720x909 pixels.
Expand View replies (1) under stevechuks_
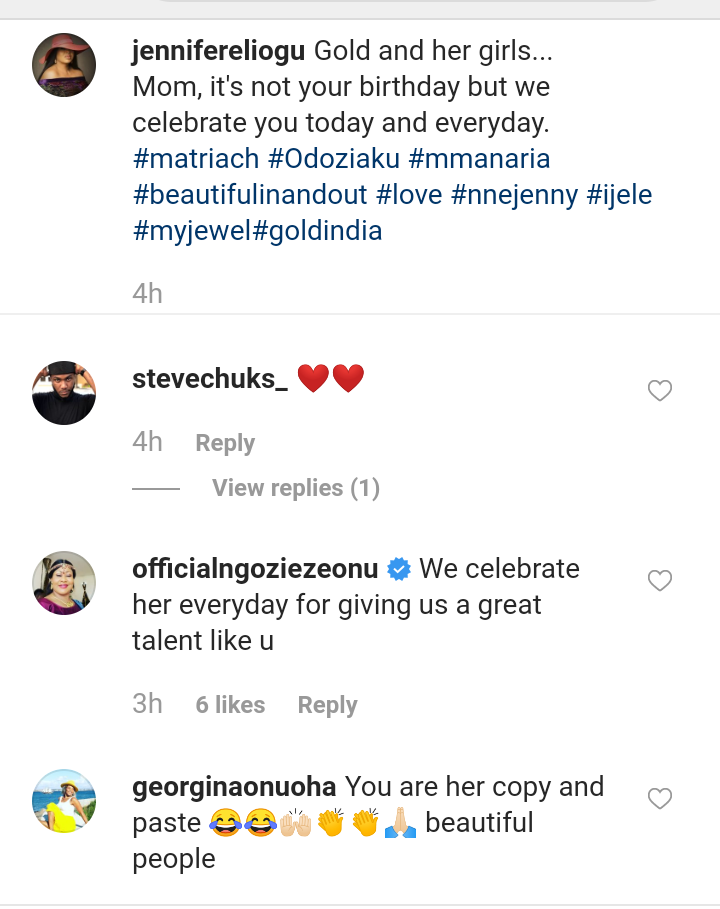[x=295, y=488]
